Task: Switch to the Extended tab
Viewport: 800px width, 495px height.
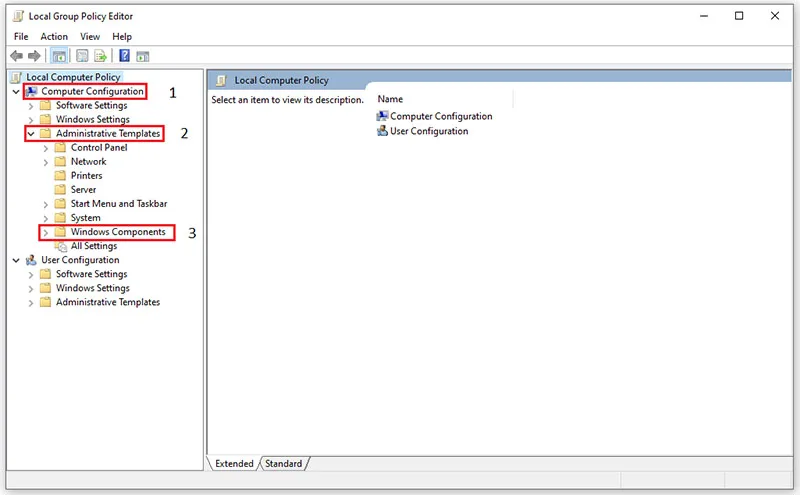Action: pyautogui.click(x=234, y=463)
